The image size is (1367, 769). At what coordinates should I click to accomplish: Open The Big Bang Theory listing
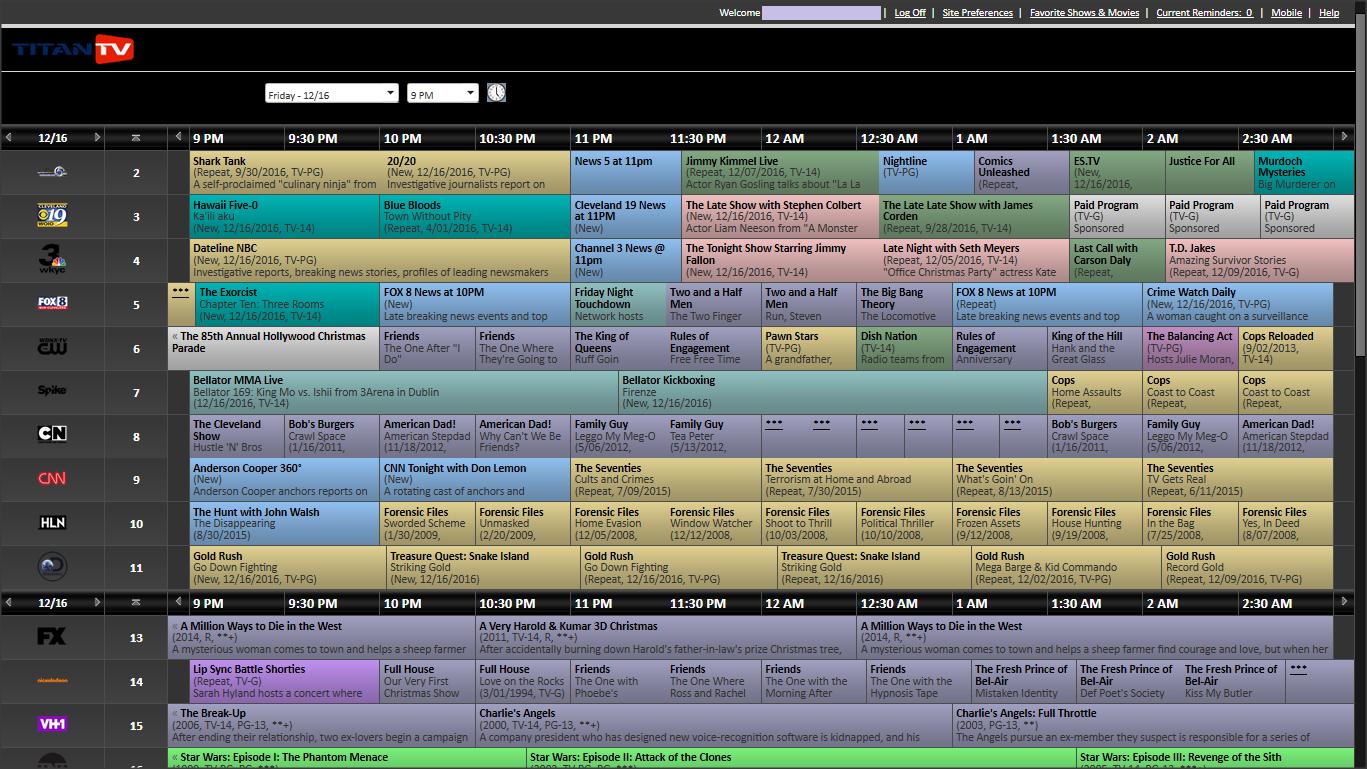click(904, 304)
